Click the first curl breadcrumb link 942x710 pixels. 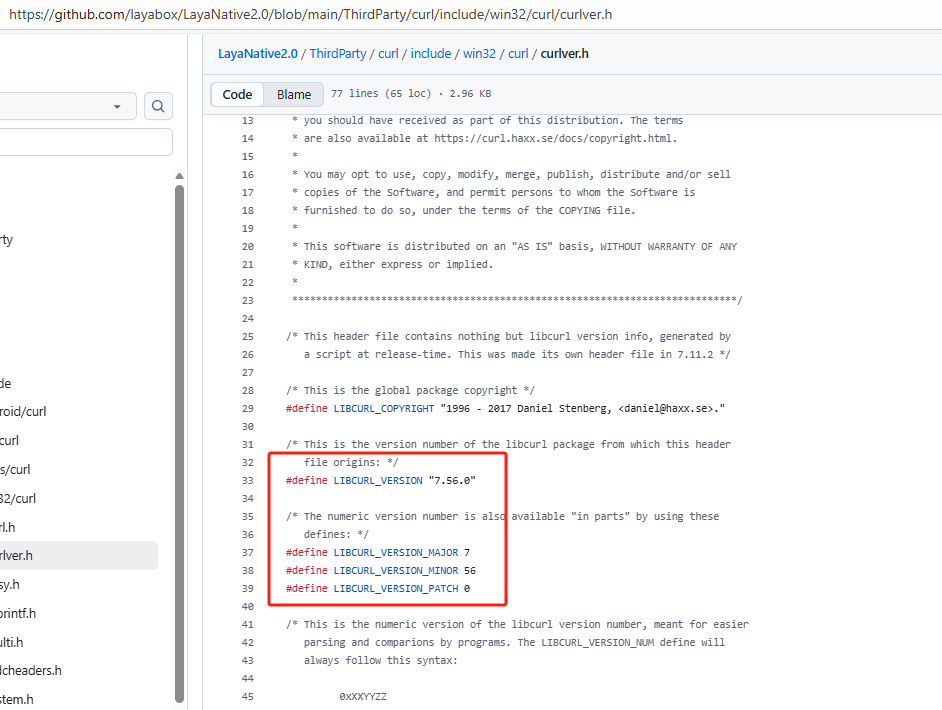coord(388,53)
